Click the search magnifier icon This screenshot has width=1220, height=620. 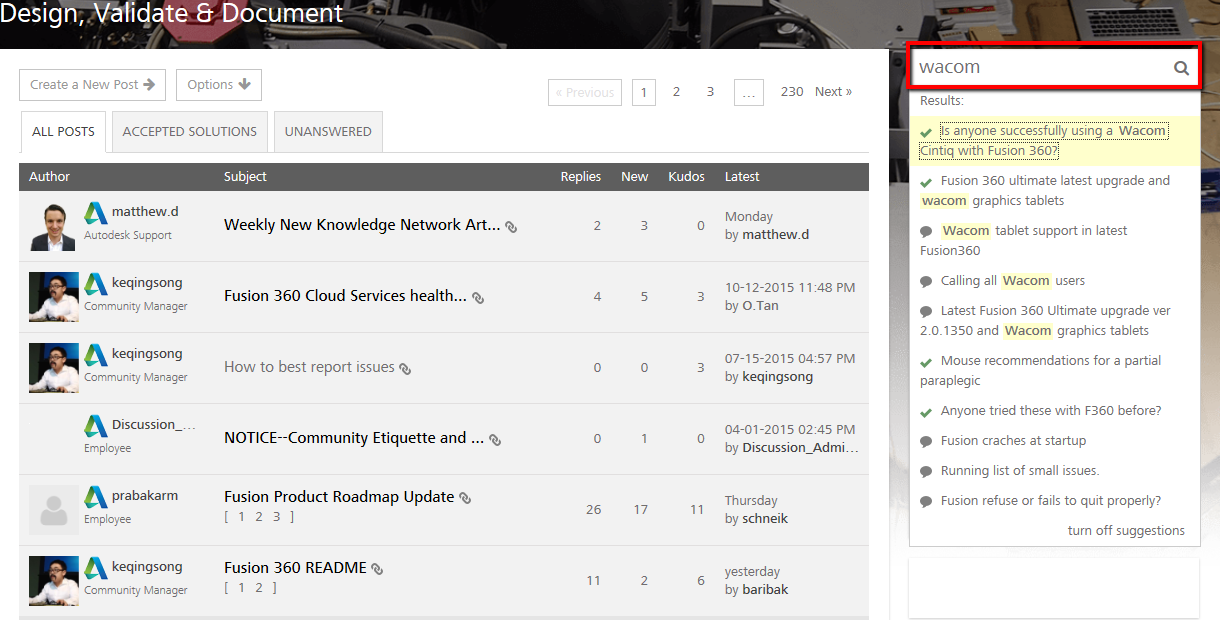[x=1181, y=68]
